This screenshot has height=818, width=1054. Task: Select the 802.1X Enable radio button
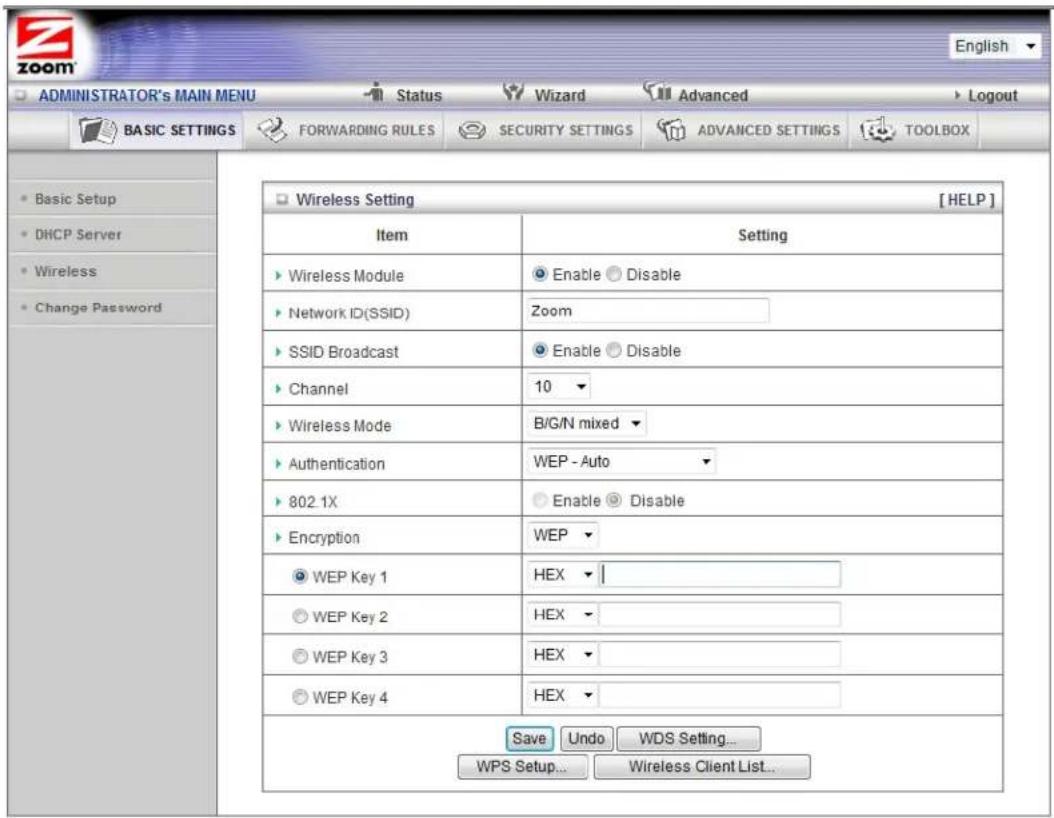tap(540, 500)
